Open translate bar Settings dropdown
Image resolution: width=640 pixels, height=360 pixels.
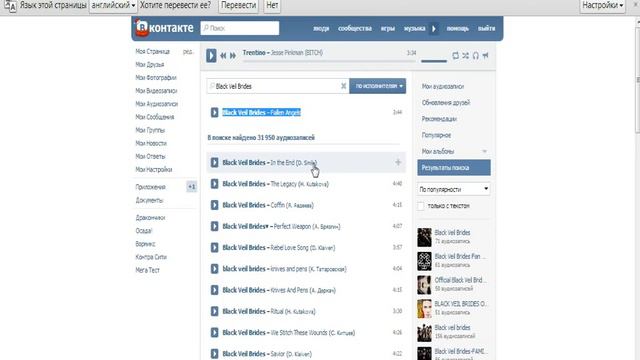[602, 5]
